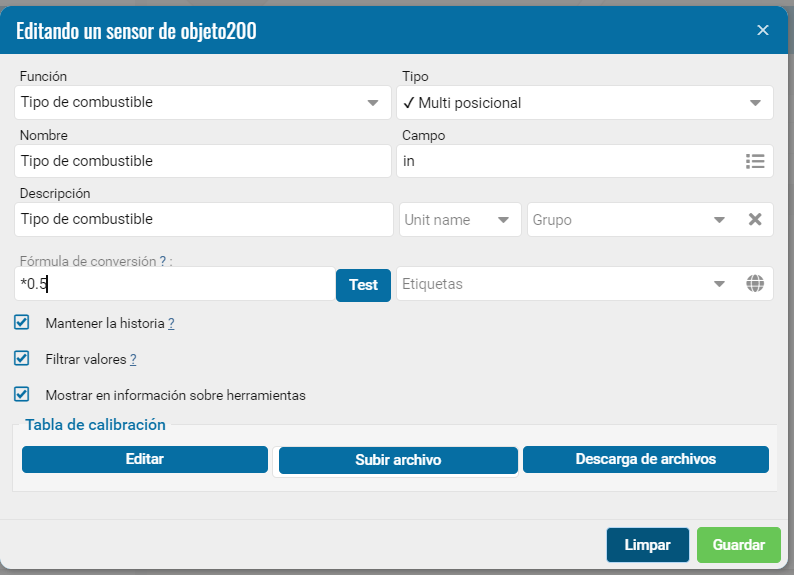Click the Limpar button
794x575 pixels.
(648, 545)
